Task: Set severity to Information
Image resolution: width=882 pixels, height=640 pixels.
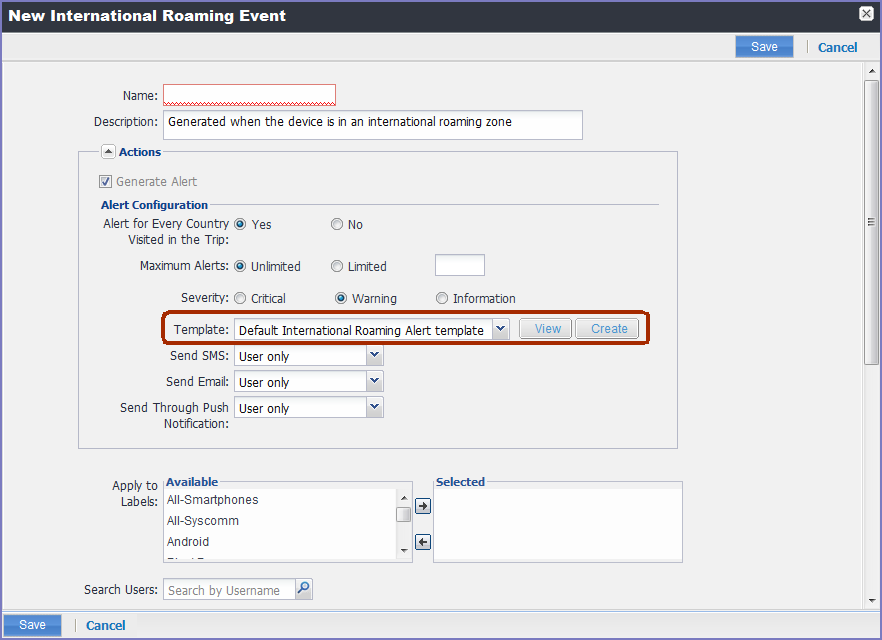Action: [x=442, y=299]
